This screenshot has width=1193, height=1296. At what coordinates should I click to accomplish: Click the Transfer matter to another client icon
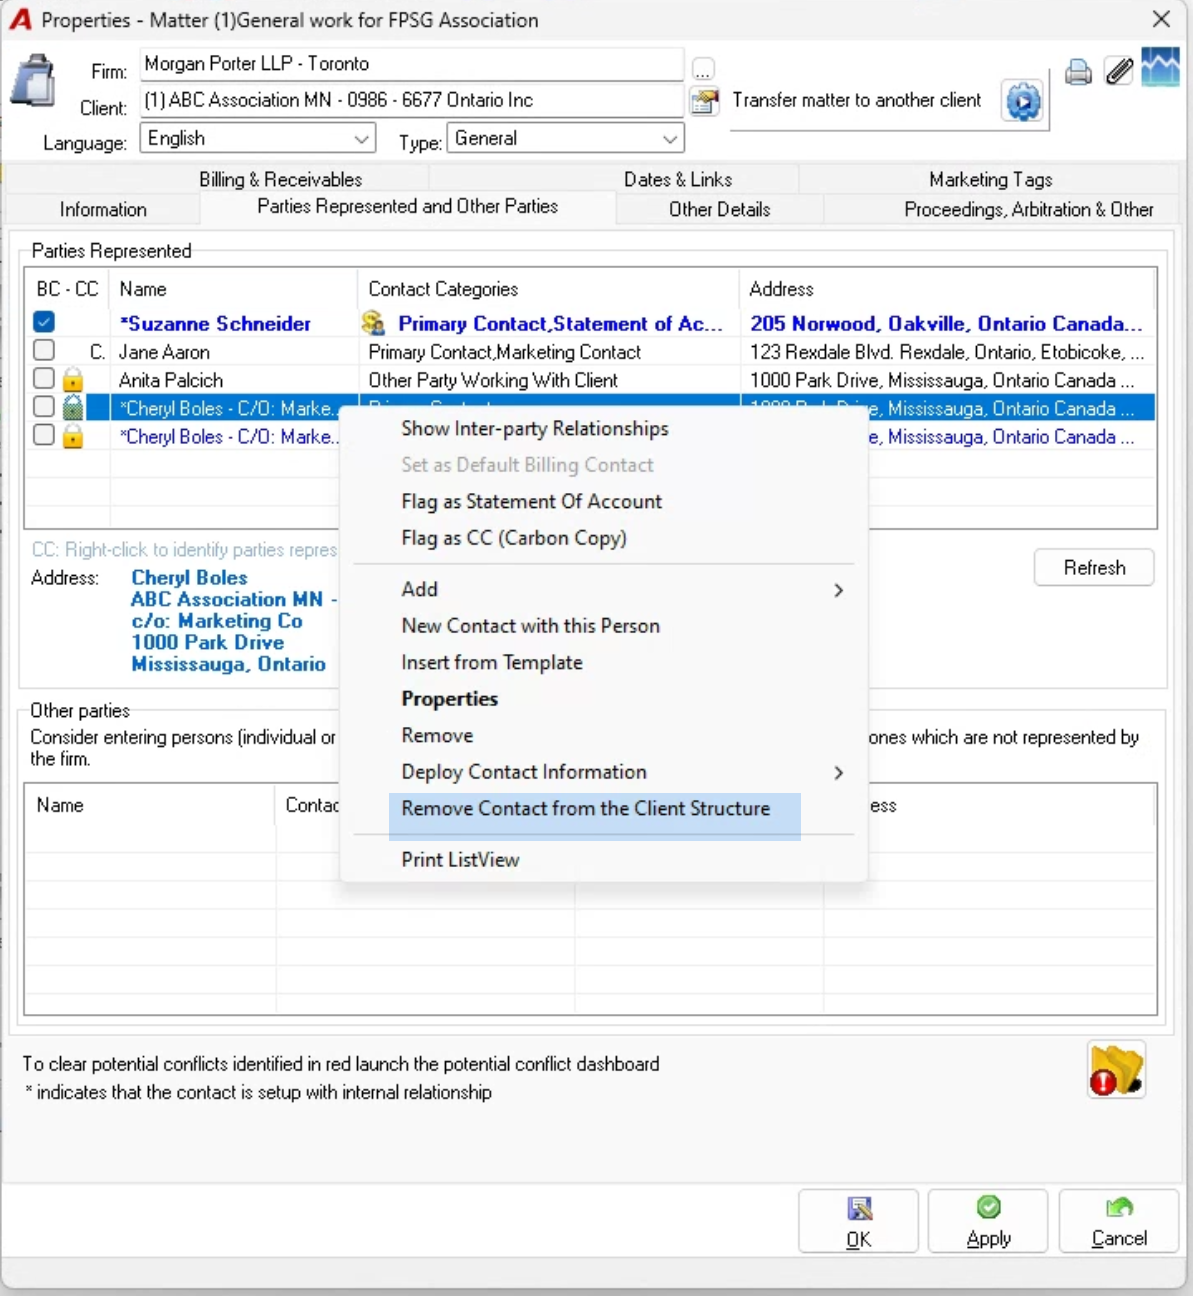(x=1023, y=102)
